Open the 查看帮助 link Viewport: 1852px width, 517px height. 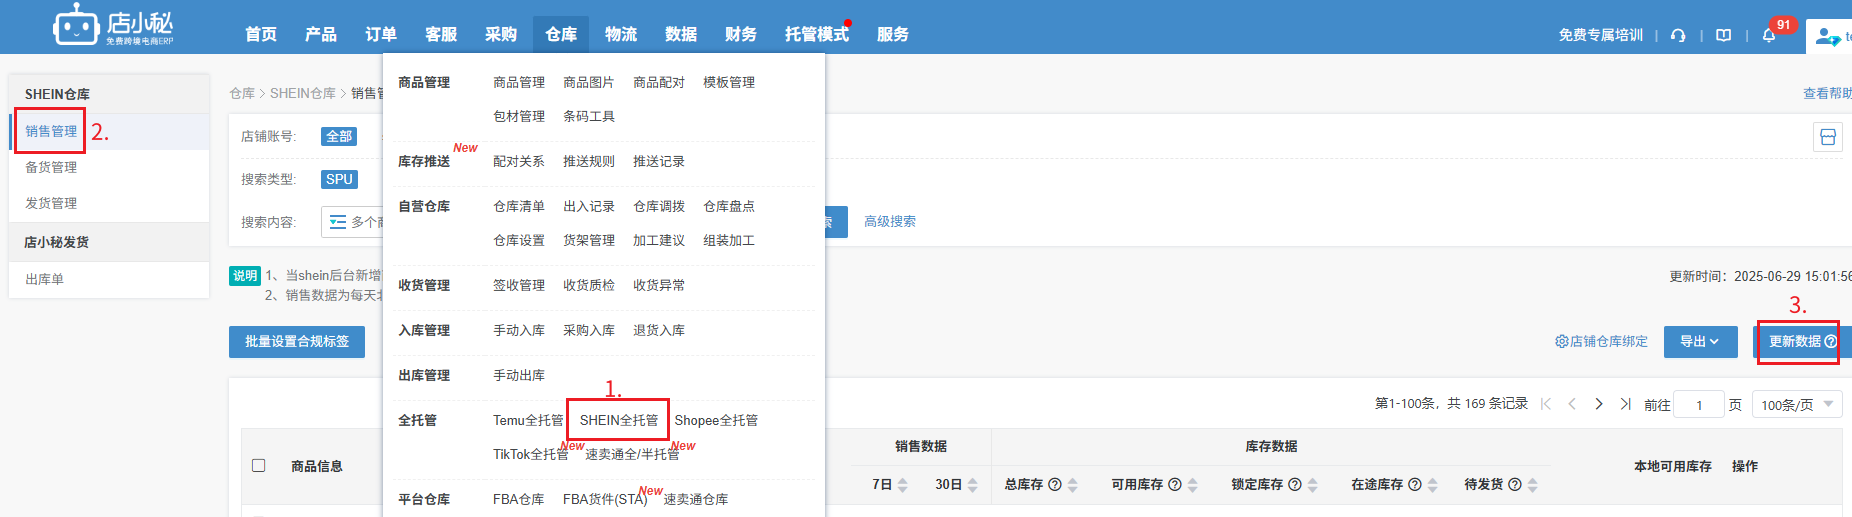pos(1827,93)
